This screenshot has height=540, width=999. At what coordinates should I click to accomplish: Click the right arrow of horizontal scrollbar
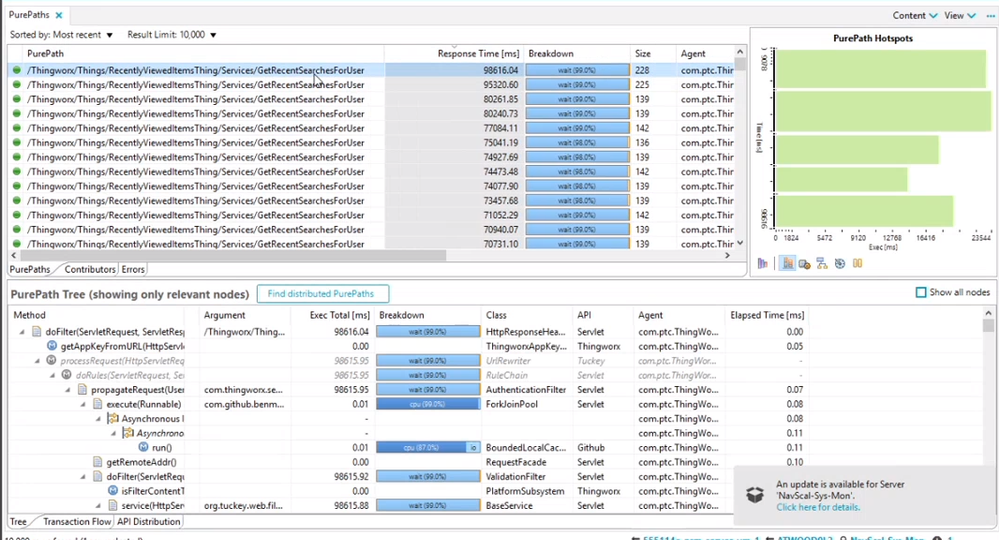point(727,255)
